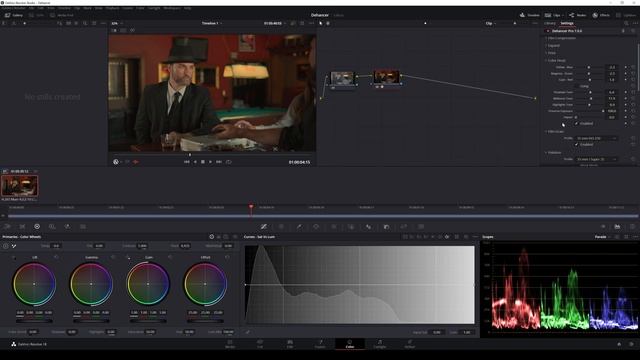Select the Curves palette icon
The width and height of the screenshot is (640, 360).
pos(264,227)
